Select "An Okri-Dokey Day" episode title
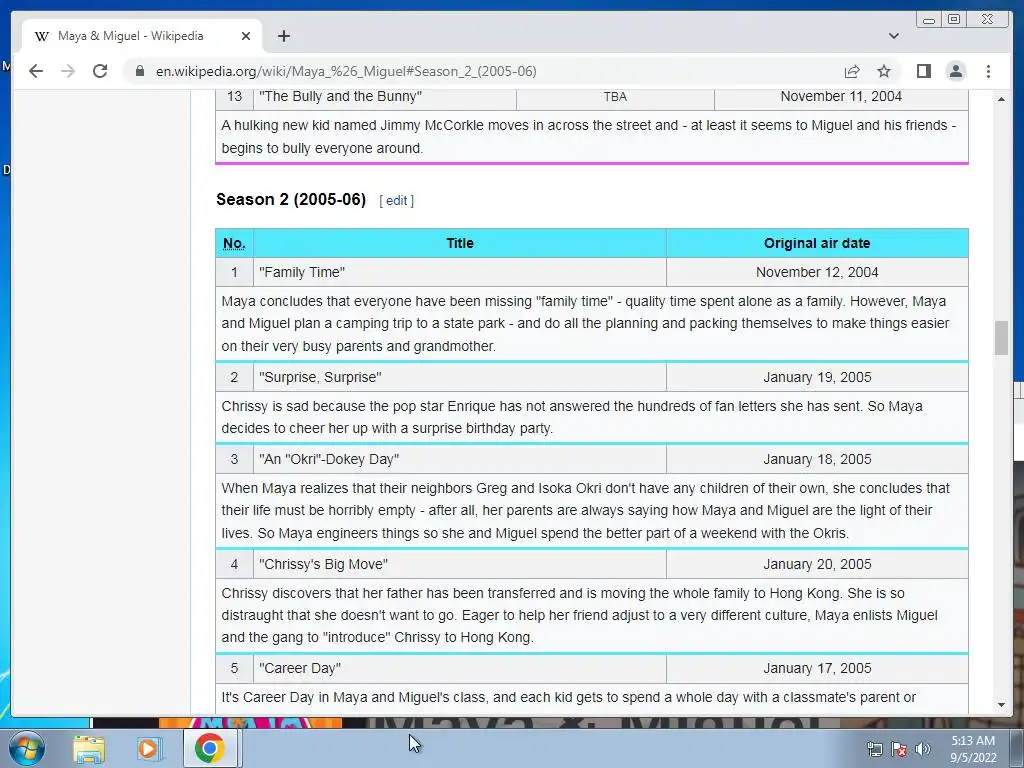The width and height of the screenshot is (1024, 768). pos(328,459)
